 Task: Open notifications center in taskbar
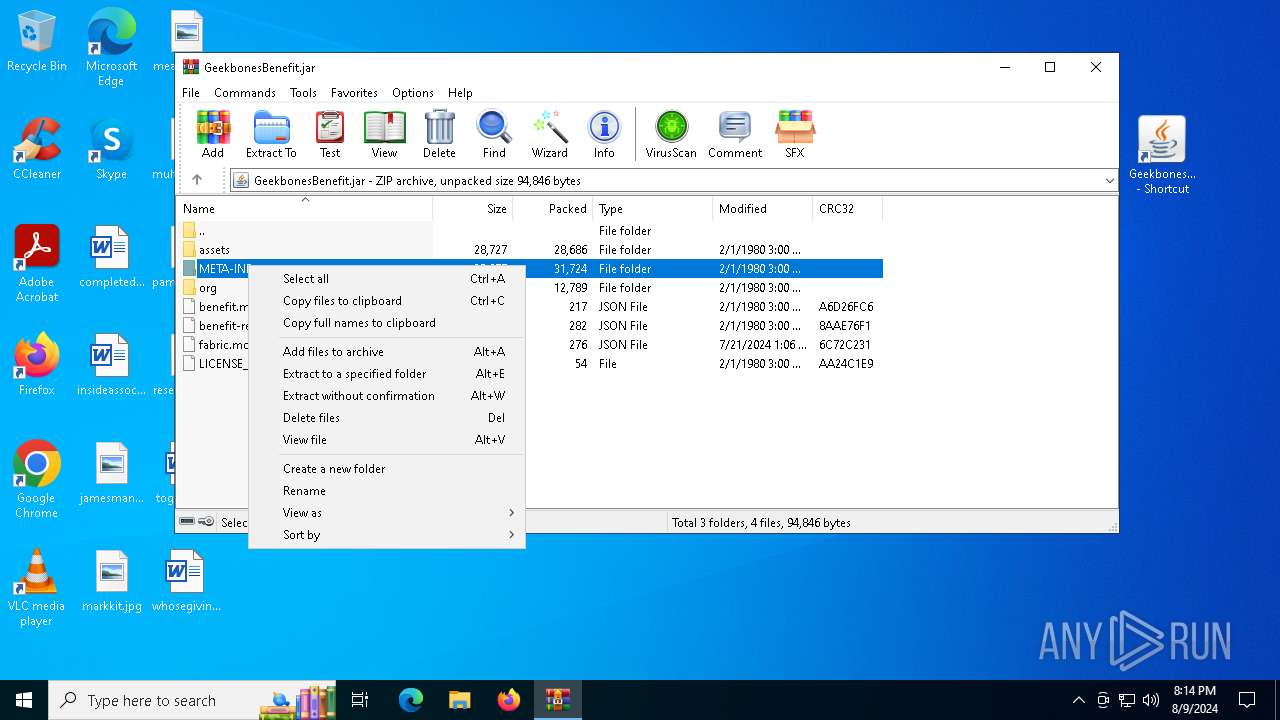point(1247,700)
